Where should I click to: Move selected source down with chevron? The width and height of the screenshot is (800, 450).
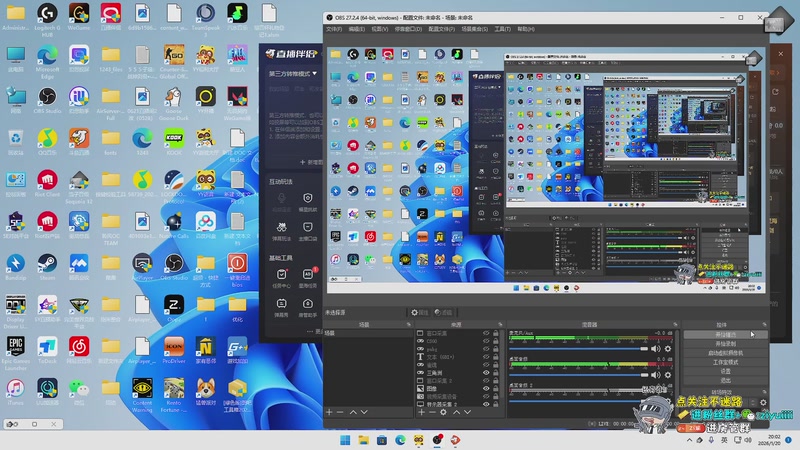[x=467, y=412]
